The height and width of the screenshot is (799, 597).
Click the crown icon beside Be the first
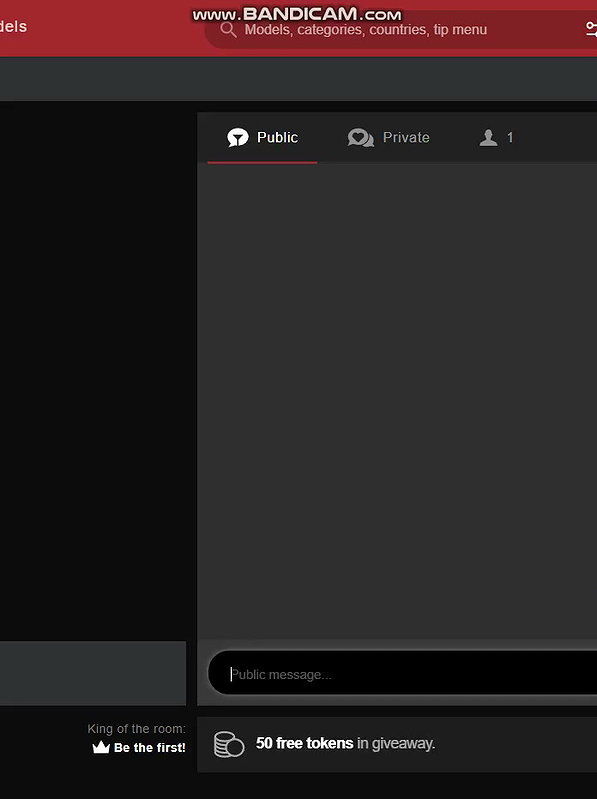click(x=101, y=748)
